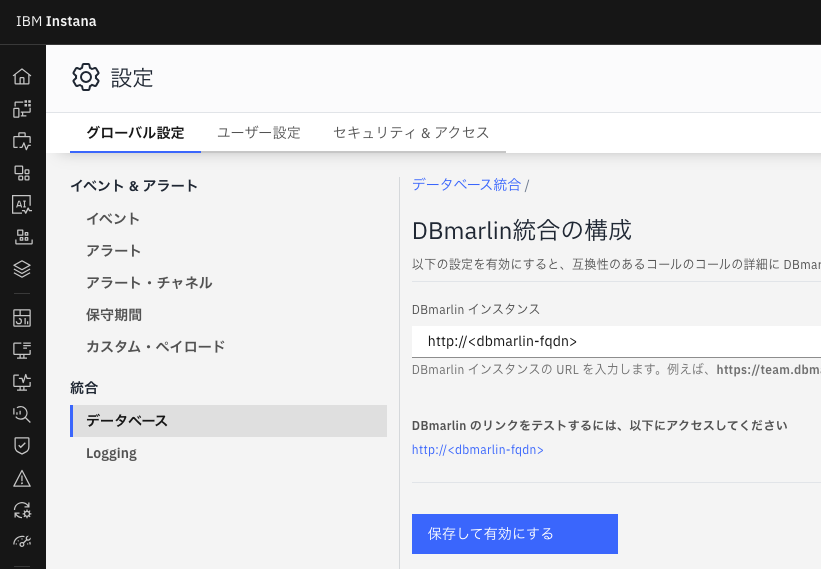Viewport: 821px width, 569px height.
Task: Click the settings gear icon beside 設定
Action: click(x=85, y=77)
